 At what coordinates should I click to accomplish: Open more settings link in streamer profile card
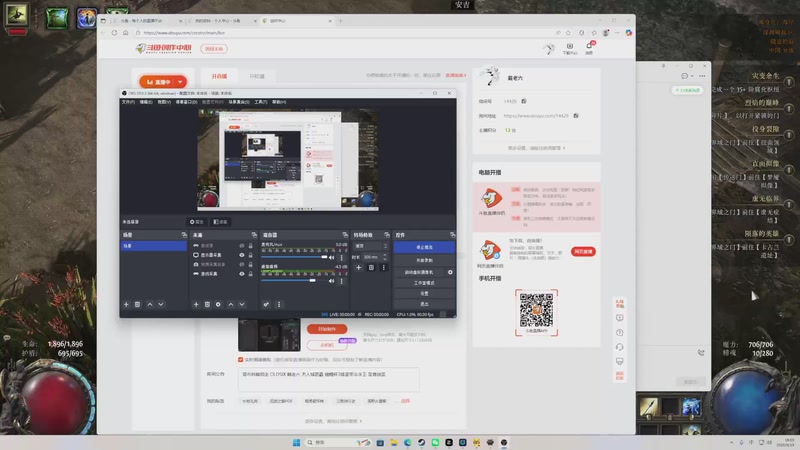tap(536, 148)
